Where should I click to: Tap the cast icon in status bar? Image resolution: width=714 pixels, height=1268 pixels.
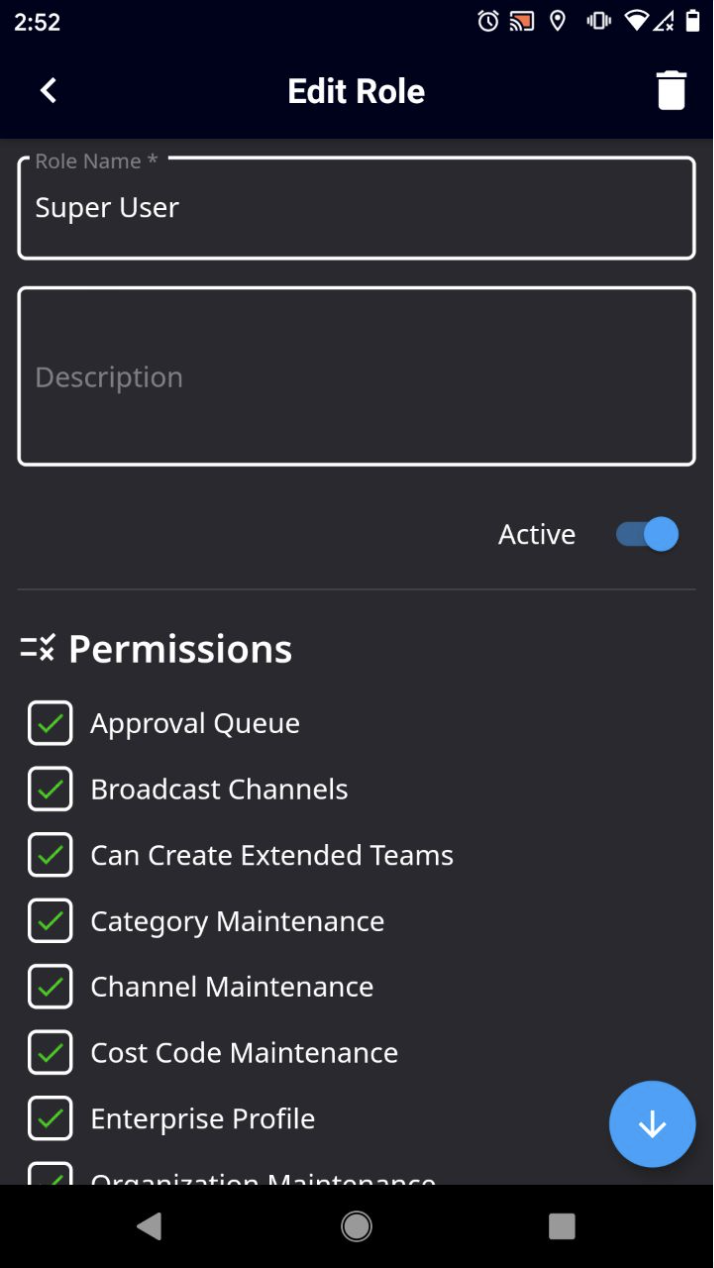pos(521,21)
